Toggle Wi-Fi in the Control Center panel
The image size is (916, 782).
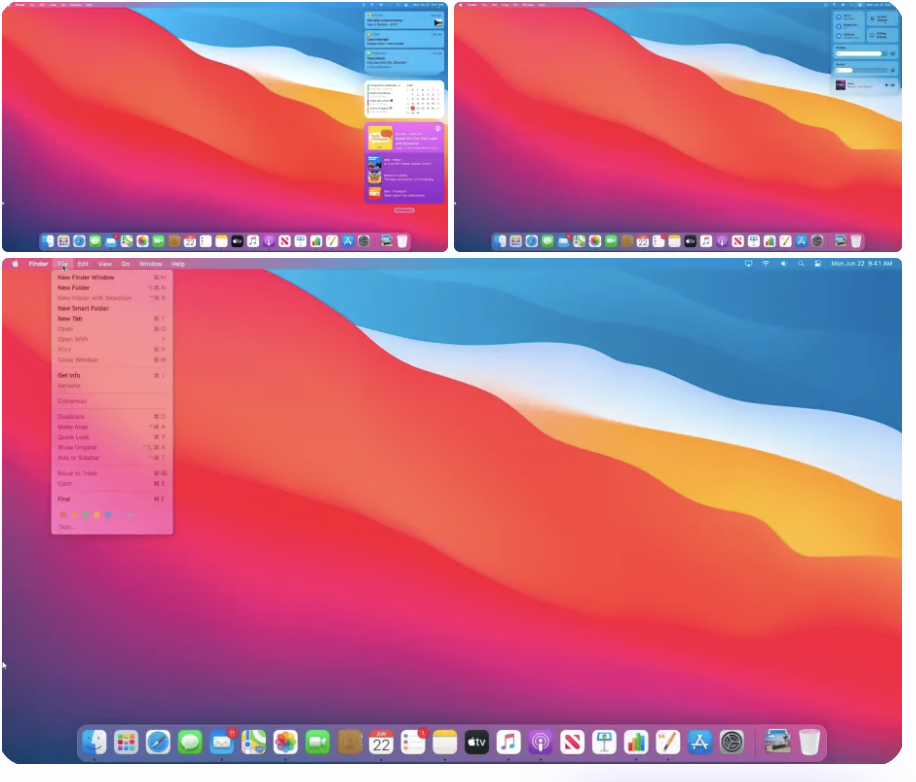click(838, 16)
